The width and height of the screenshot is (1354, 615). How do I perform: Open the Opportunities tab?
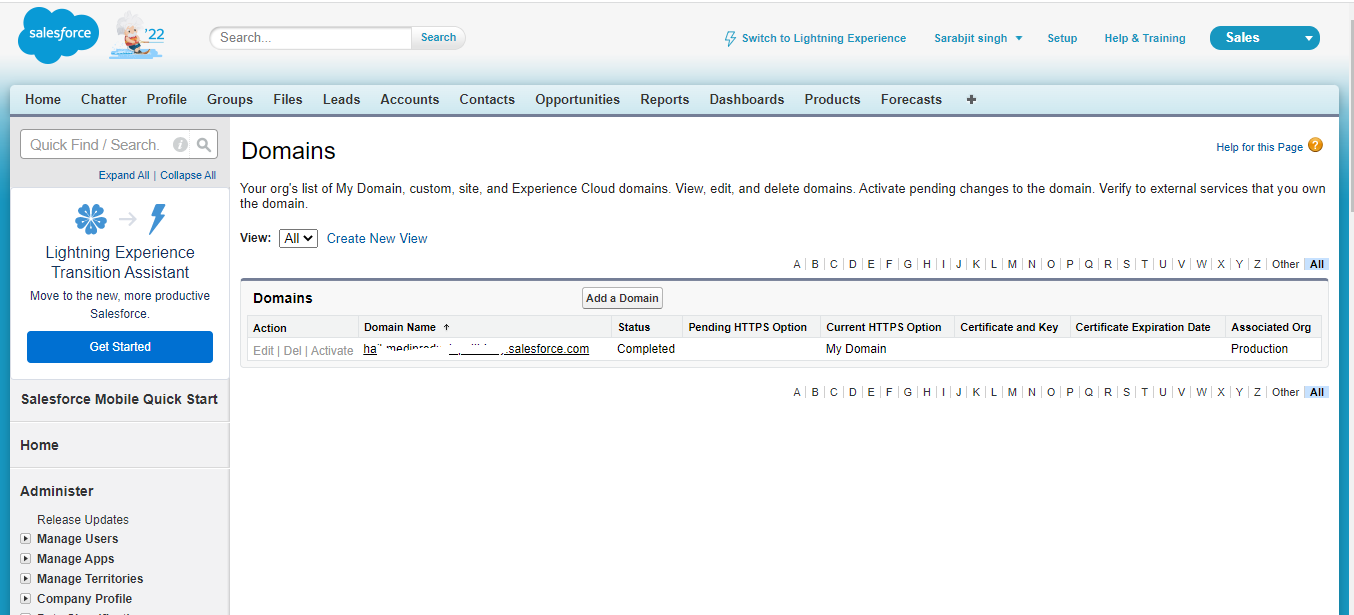[x=577, y=100]
